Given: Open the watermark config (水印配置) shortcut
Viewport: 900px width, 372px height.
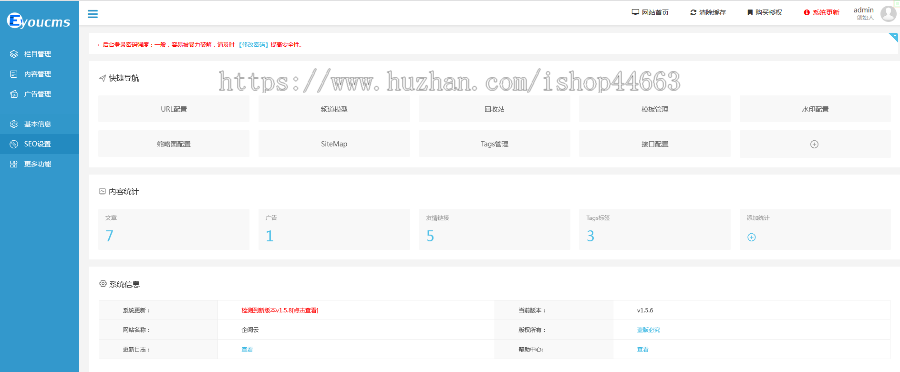Looking at the screenshot, I should (x=815, y=108).
